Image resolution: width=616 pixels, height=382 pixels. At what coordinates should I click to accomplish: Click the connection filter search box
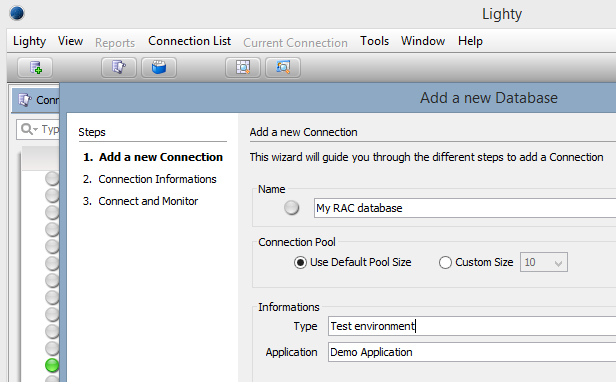[x=38, y=129]
